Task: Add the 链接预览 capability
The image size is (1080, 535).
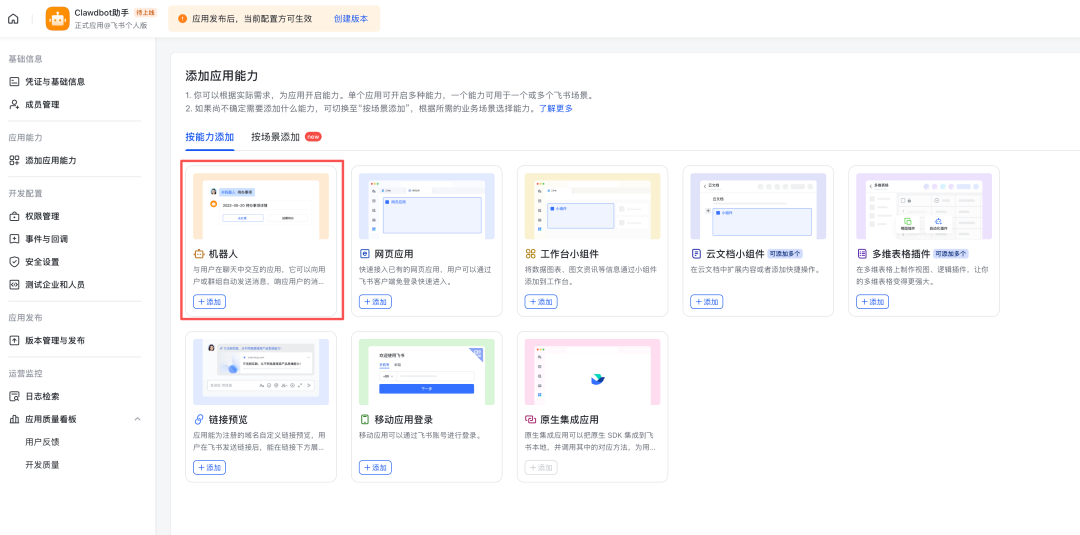Action: point(209,467)
